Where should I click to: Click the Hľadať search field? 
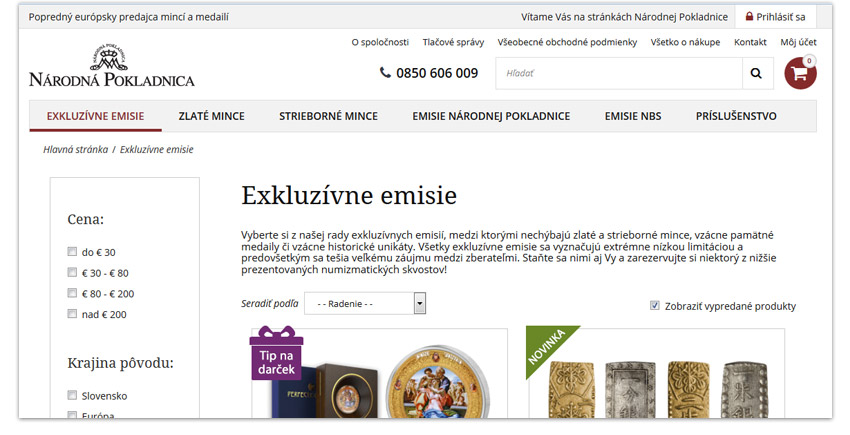(619, 73)
